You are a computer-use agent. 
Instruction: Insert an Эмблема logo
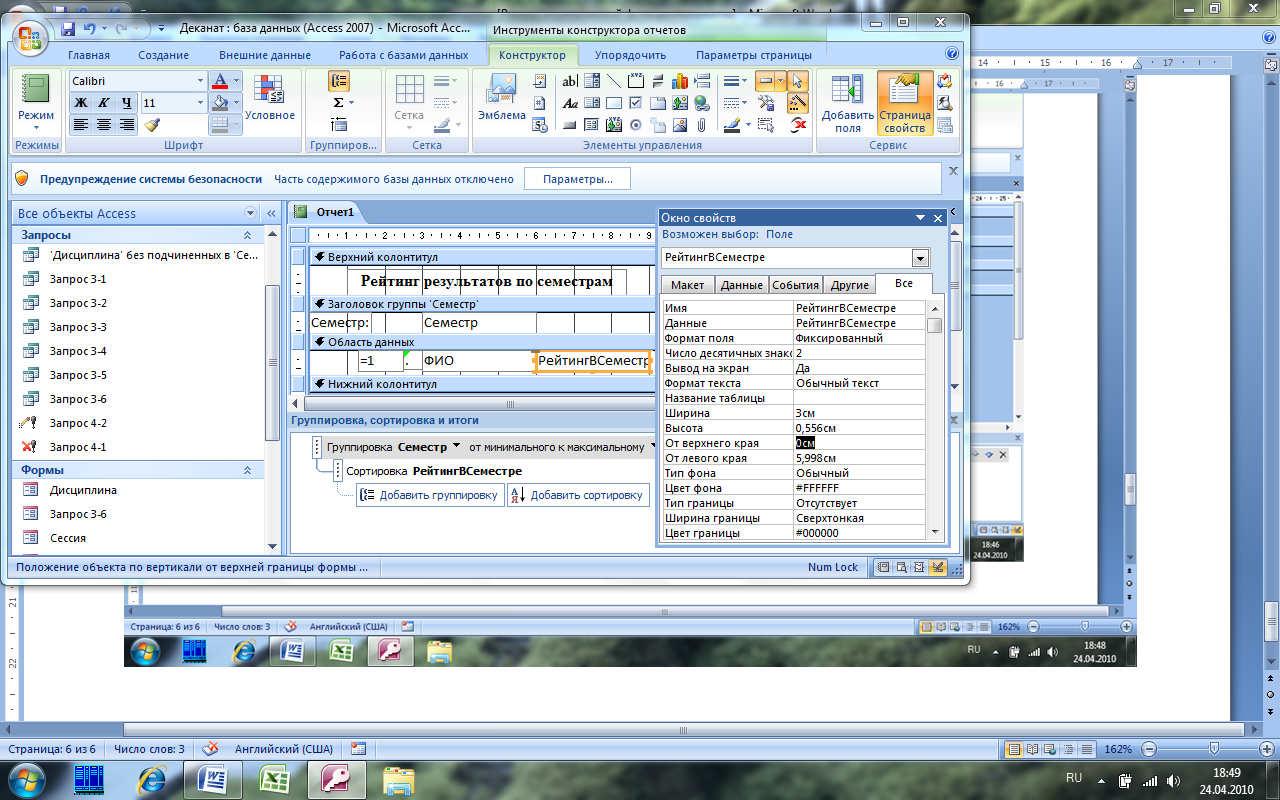tap(502, 98)
